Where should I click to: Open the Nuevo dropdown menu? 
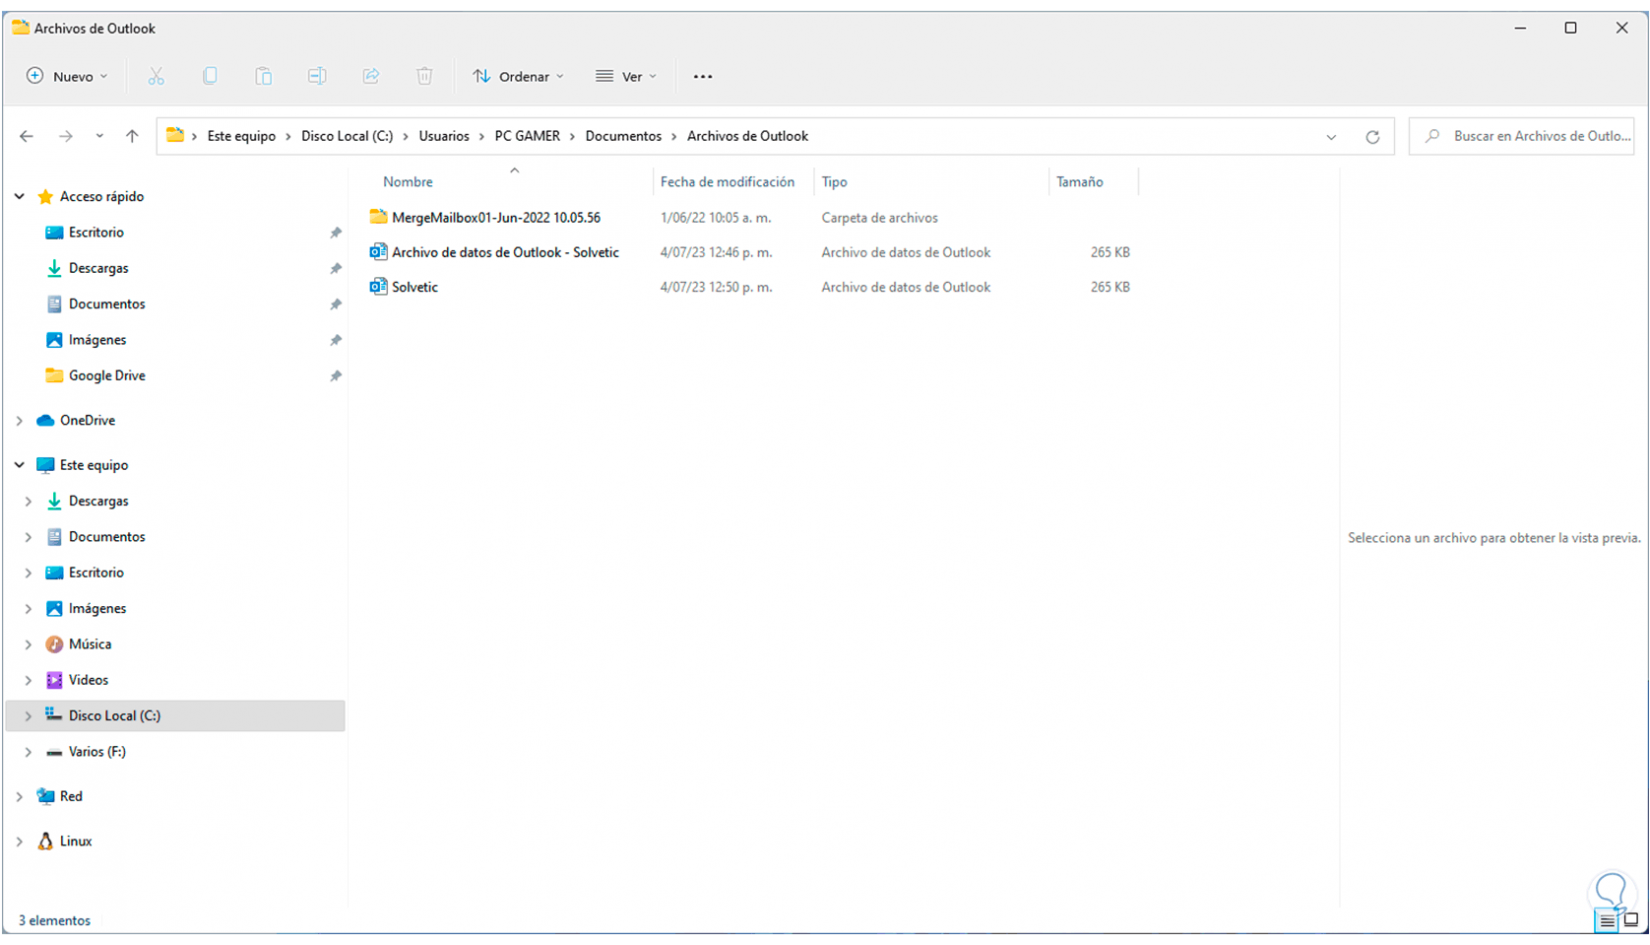point(67,76)
